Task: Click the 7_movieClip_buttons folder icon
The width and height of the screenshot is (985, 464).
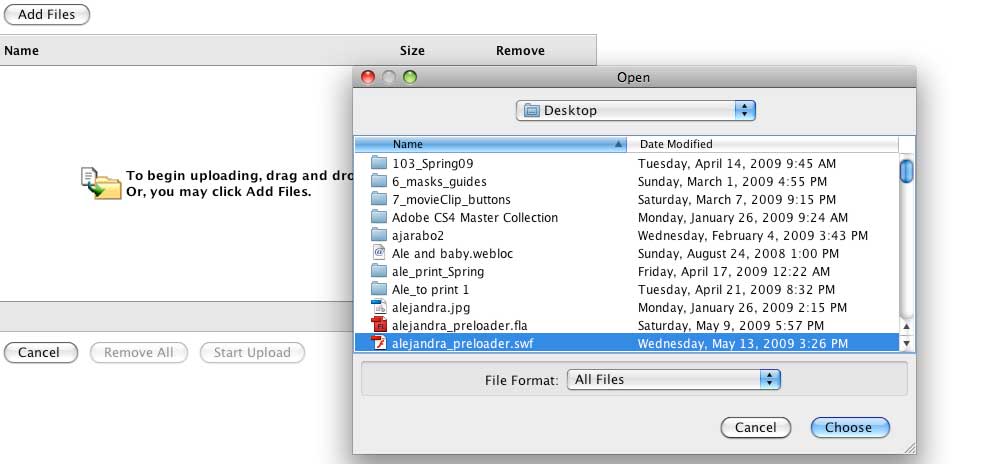Action: tap(379, 200)
